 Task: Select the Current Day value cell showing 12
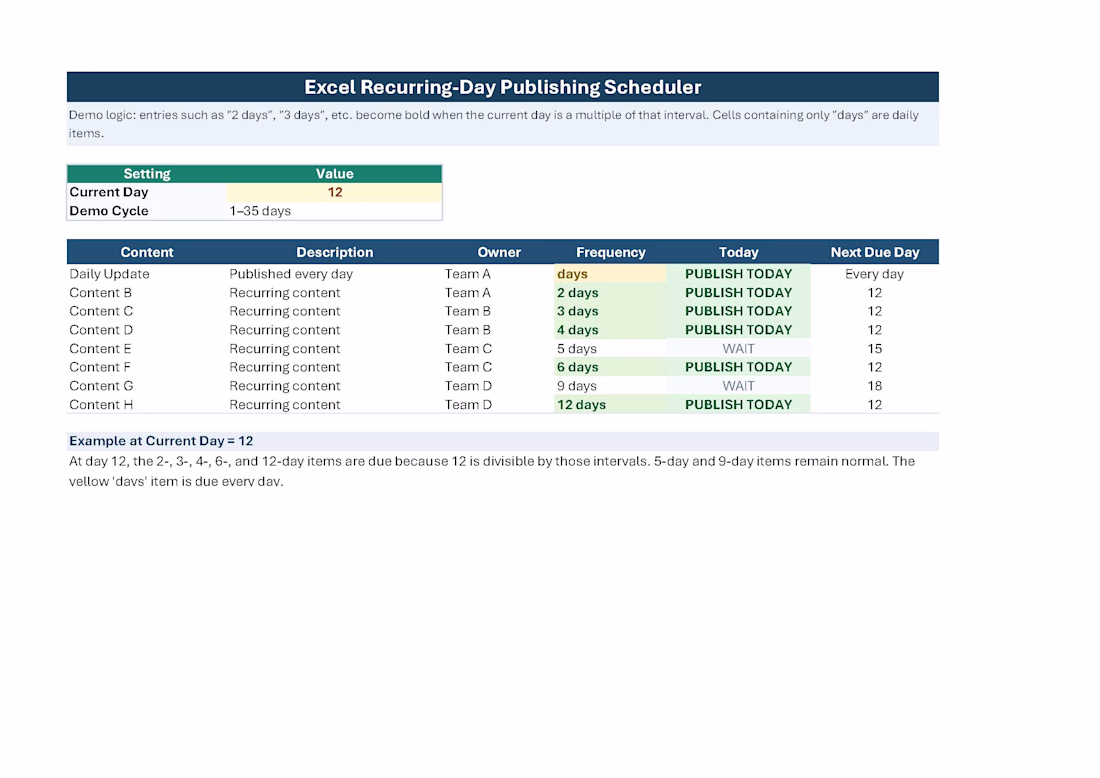click(x=335, y=192)
